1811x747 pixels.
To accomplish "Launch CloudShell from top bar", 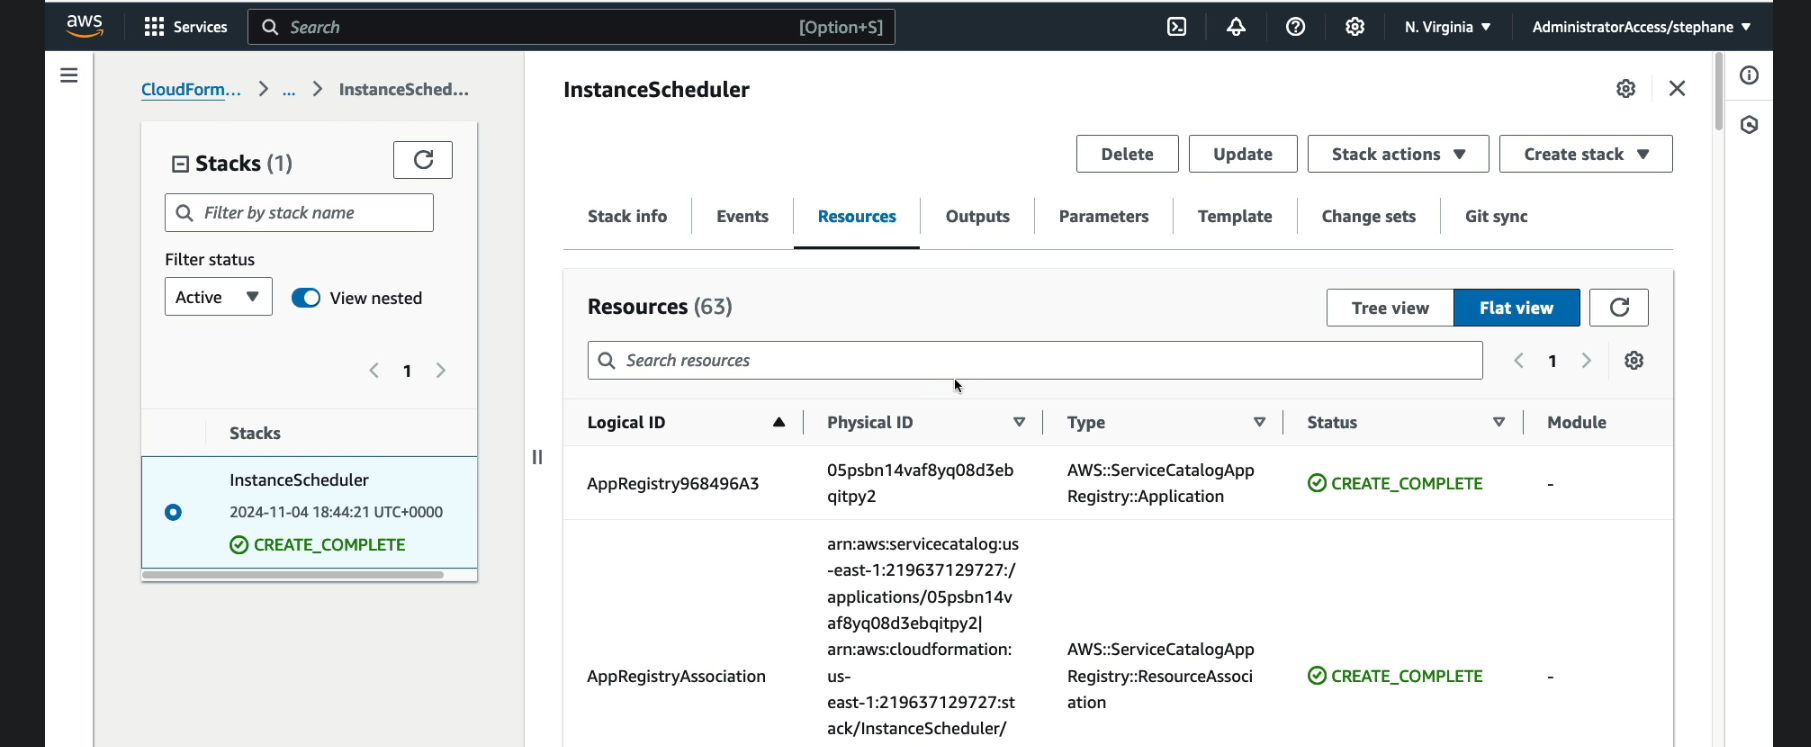I will [x=1177, y=27].
